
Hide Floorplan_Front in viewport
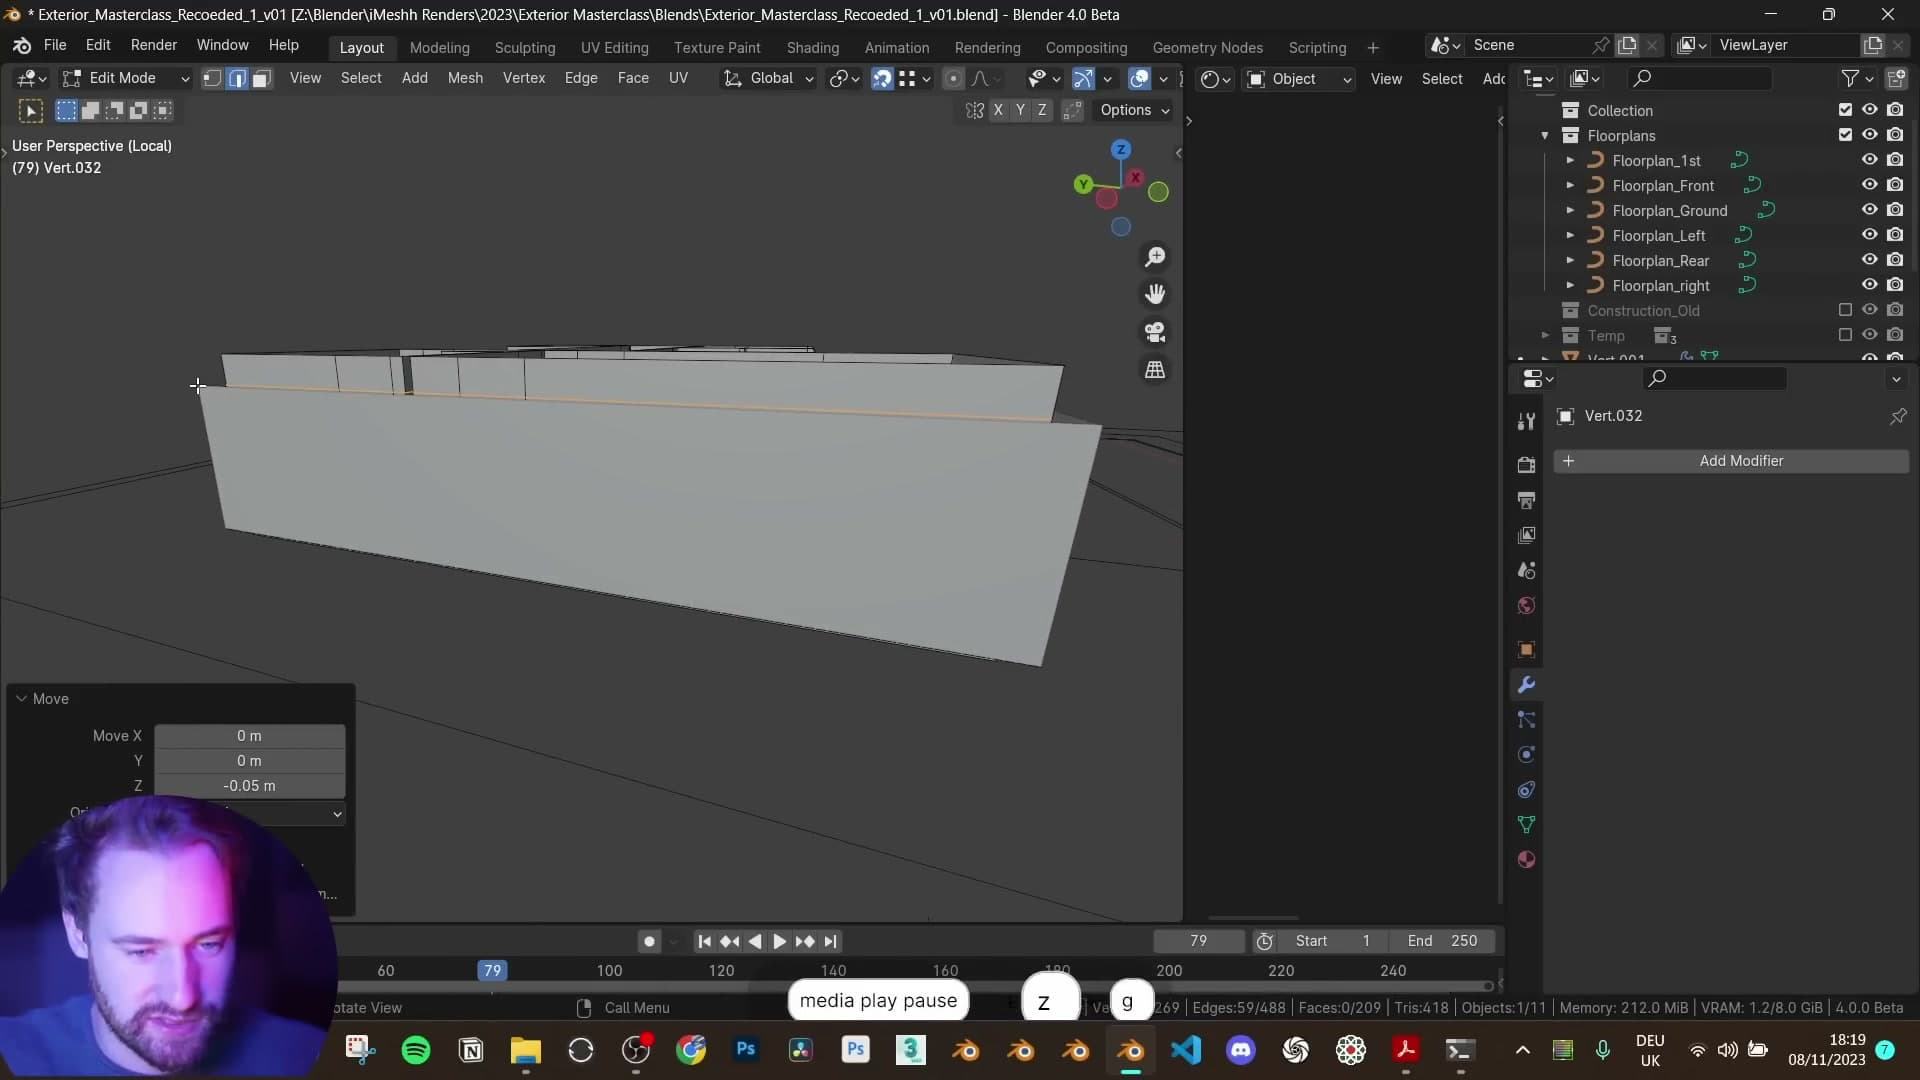click(x=1869, y=185)
